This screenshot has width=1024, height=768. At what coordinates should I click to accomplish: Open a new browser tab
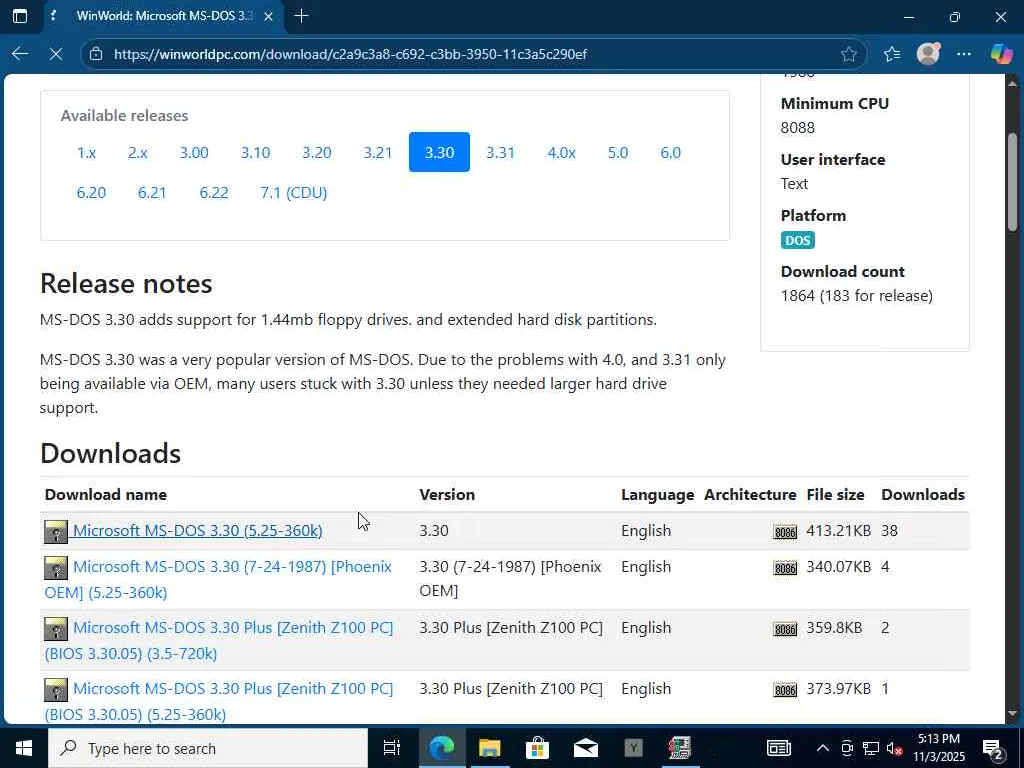(x=301, y=16)
